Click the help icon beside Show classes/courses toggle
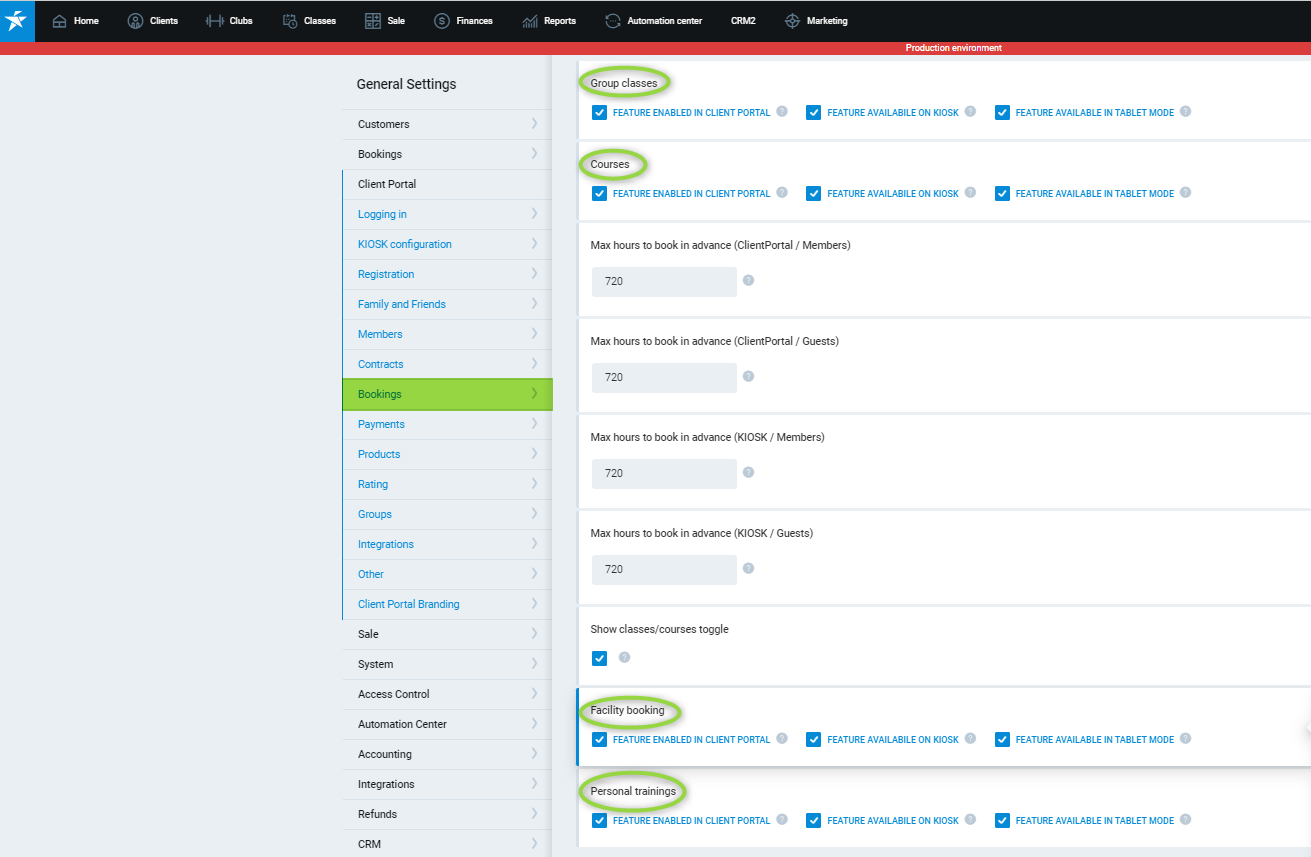This screenshot has width=1311, height=857. pyautogui.click(x=624, y=657)
